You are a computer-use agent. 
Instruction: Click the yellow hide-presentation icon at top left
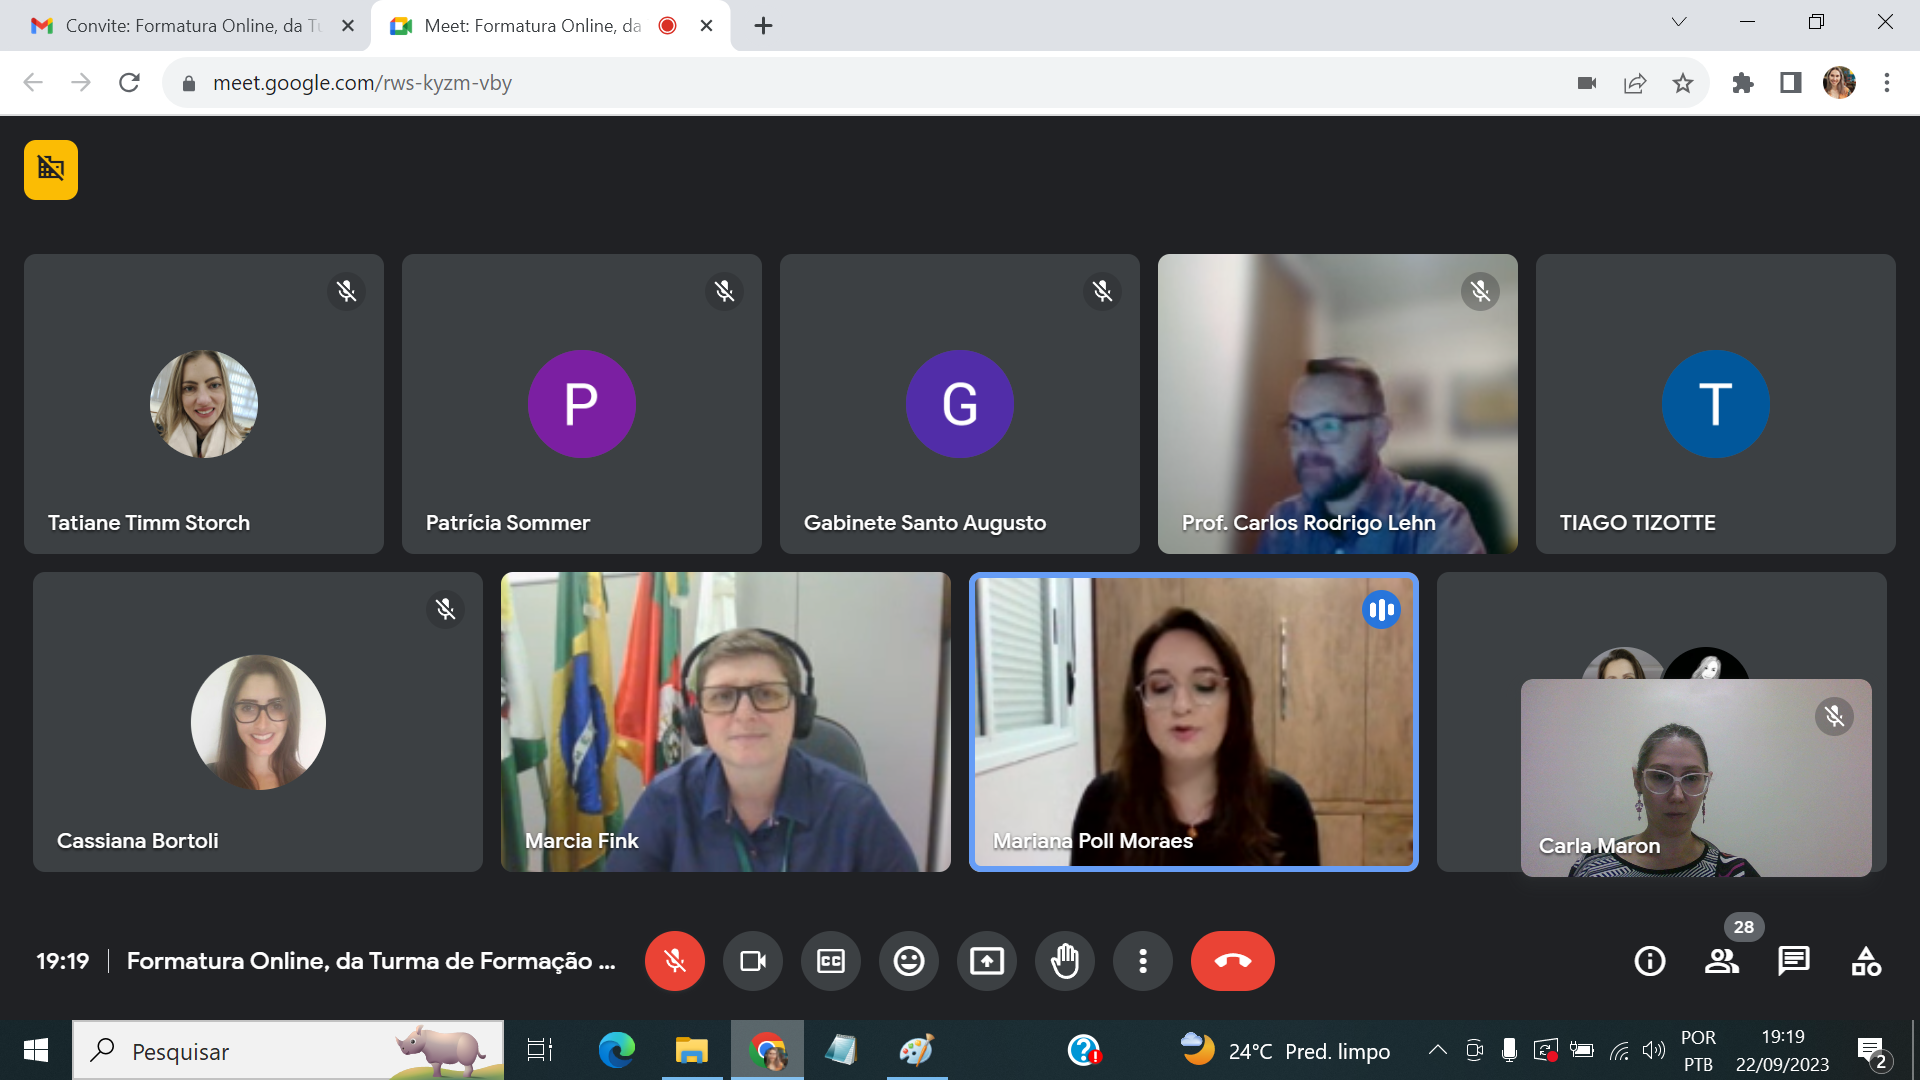point(51,170)
